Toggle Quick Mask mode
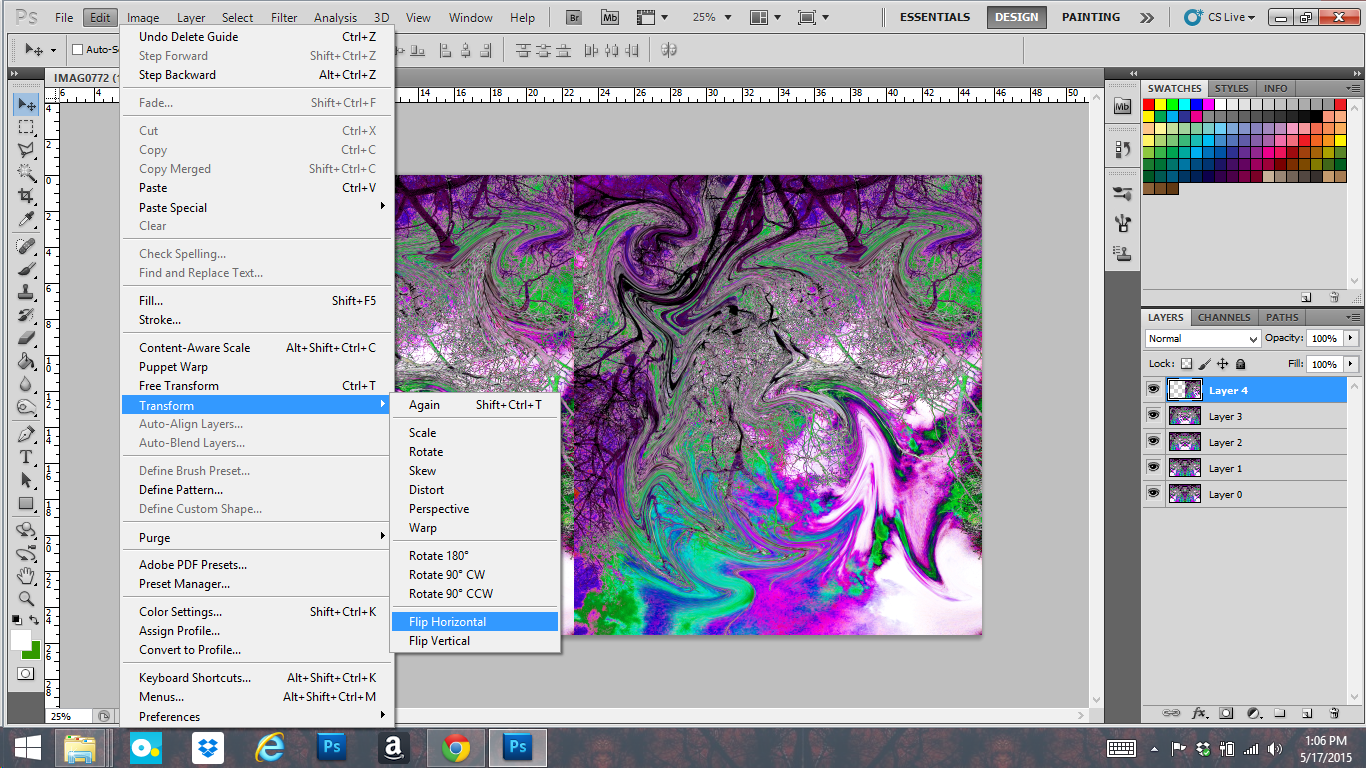 pos(26,673)
